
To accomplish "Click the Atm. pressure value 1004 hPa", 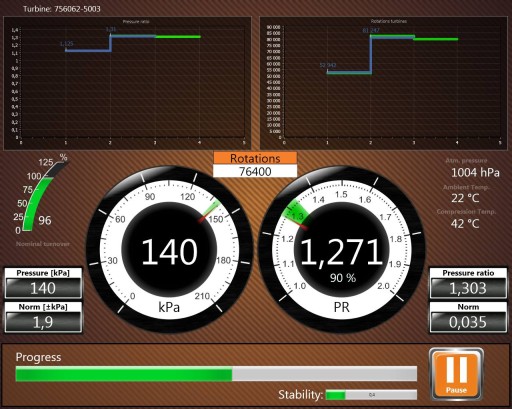I will pyautogui.click(x=475, y=172).
